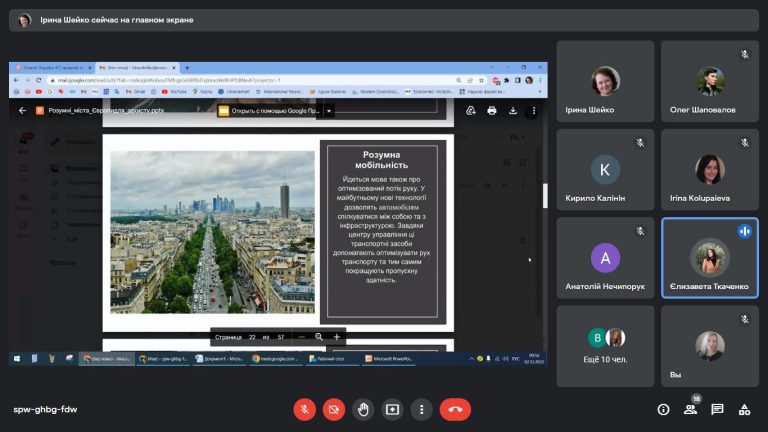Select your own 'Вы' tile
The height and width of the screenshot is (432, 768).
coord(710,346)
